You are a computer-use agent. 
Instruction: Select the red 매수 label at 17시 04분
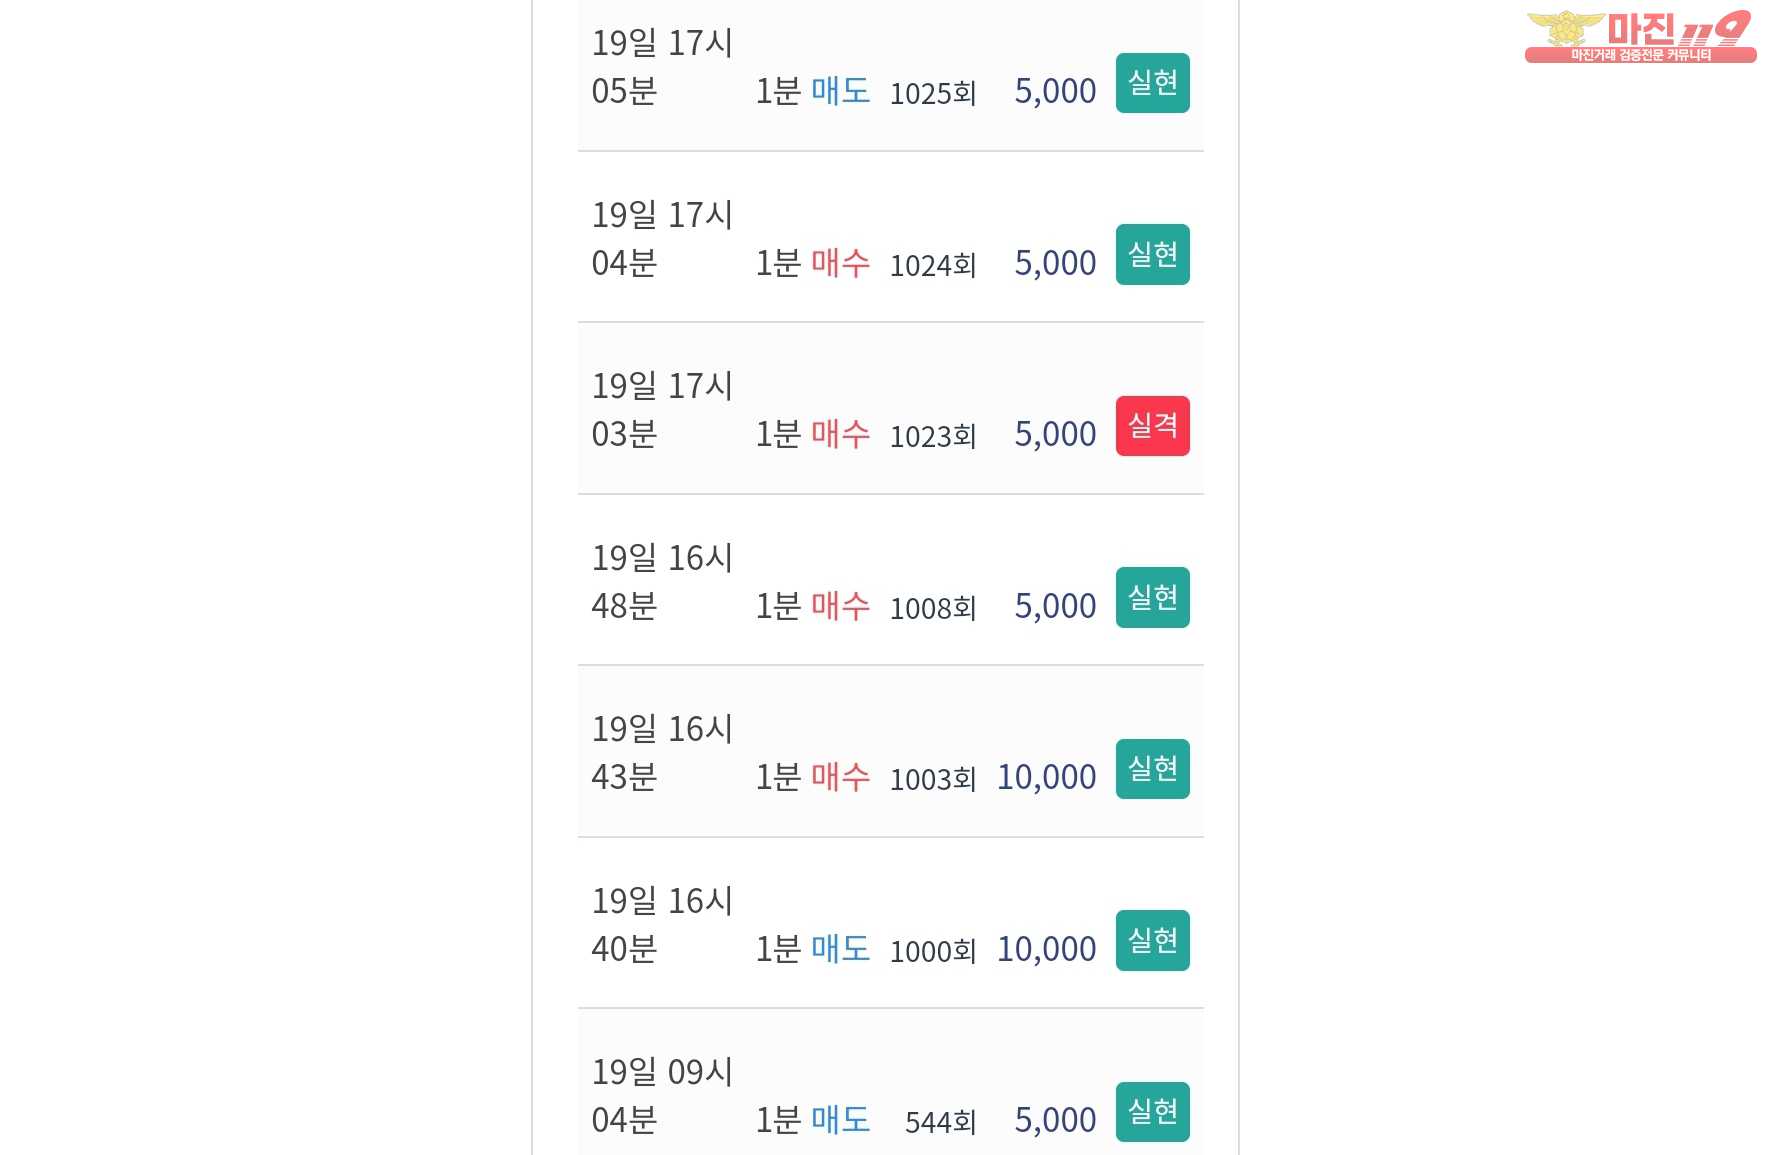point(840,263)
